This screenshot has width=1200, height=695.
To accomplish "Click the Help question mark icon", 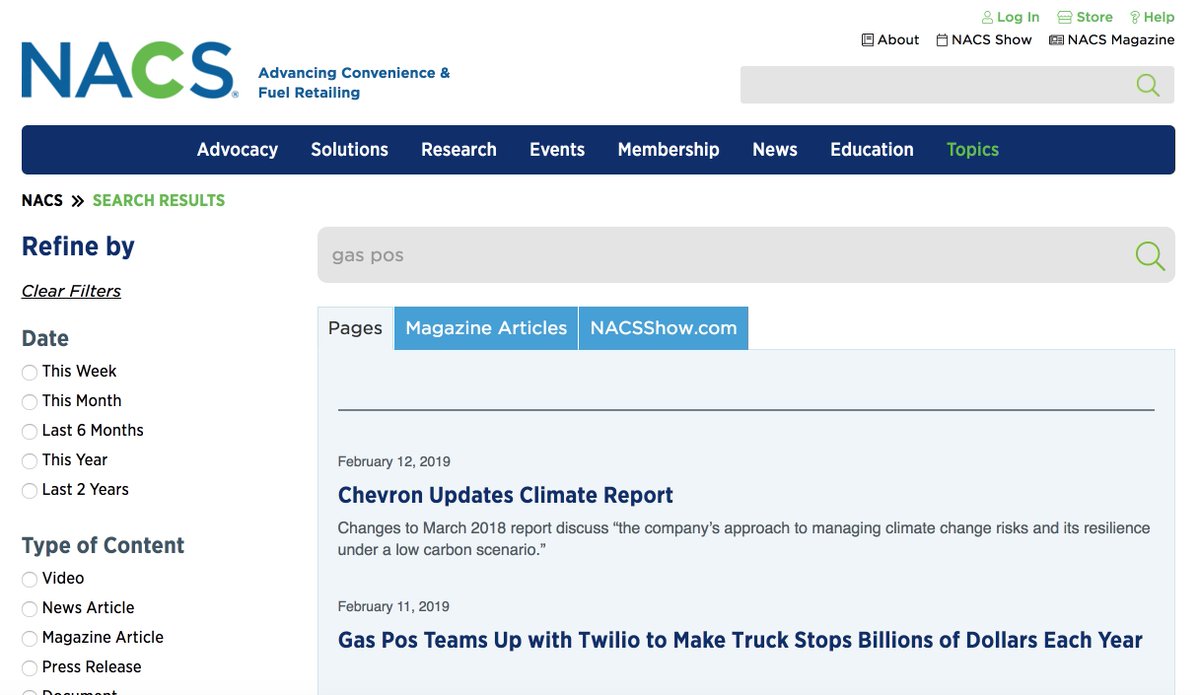I will click(x=1135, y=17).
